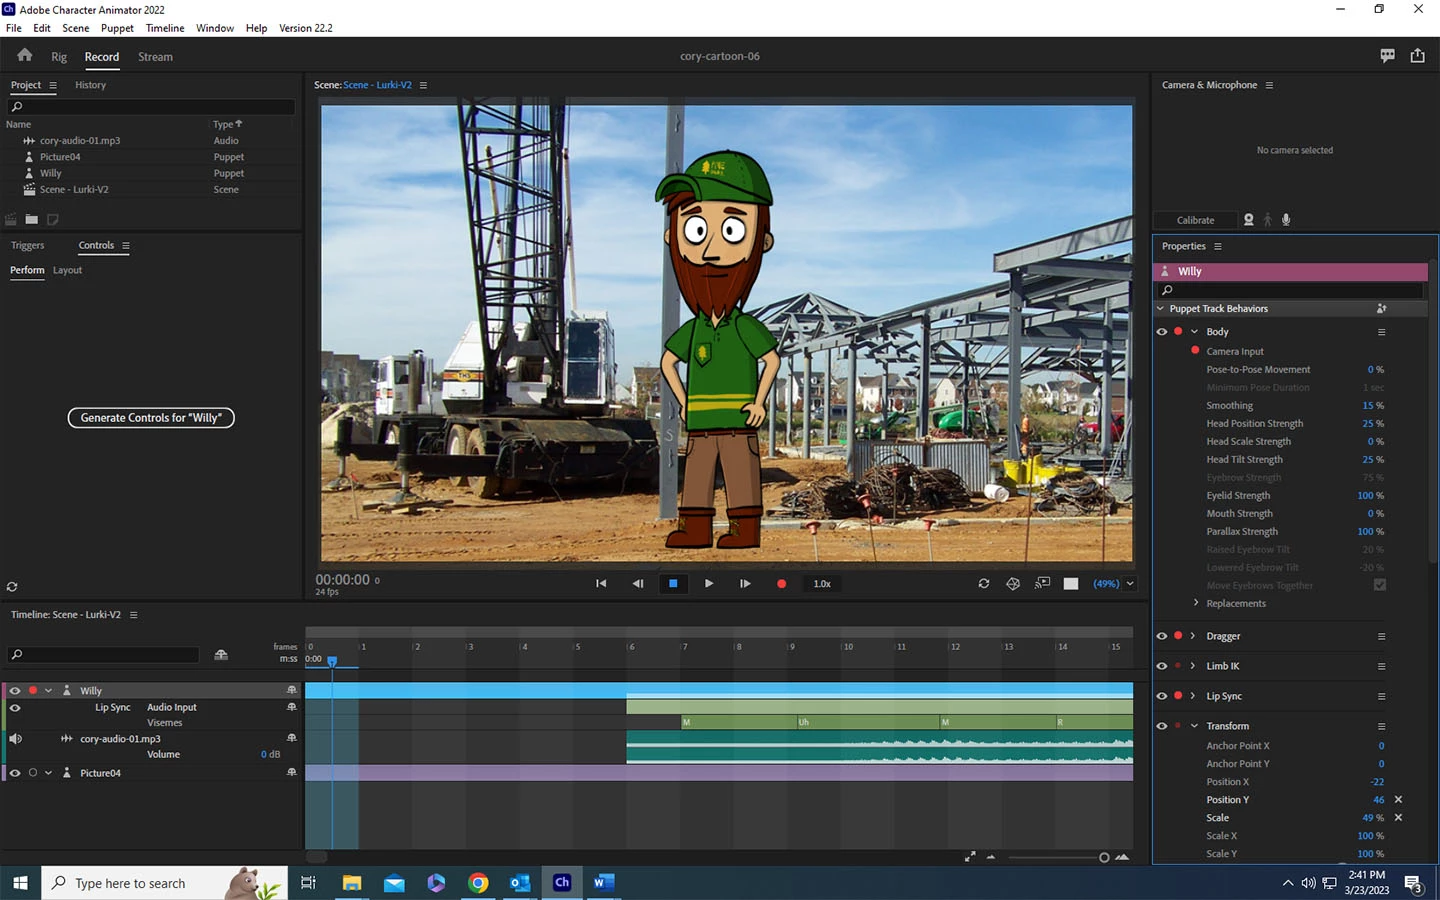Click the Calibrate button

pos(1195,220)
